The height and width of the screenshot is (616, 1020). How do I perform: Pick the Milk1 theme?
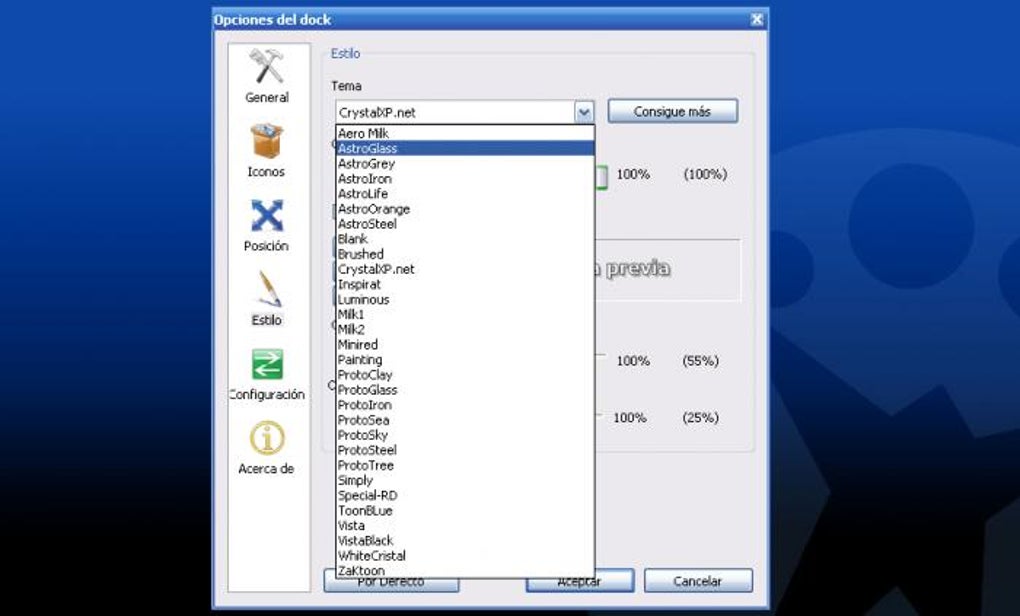(465, 314)
